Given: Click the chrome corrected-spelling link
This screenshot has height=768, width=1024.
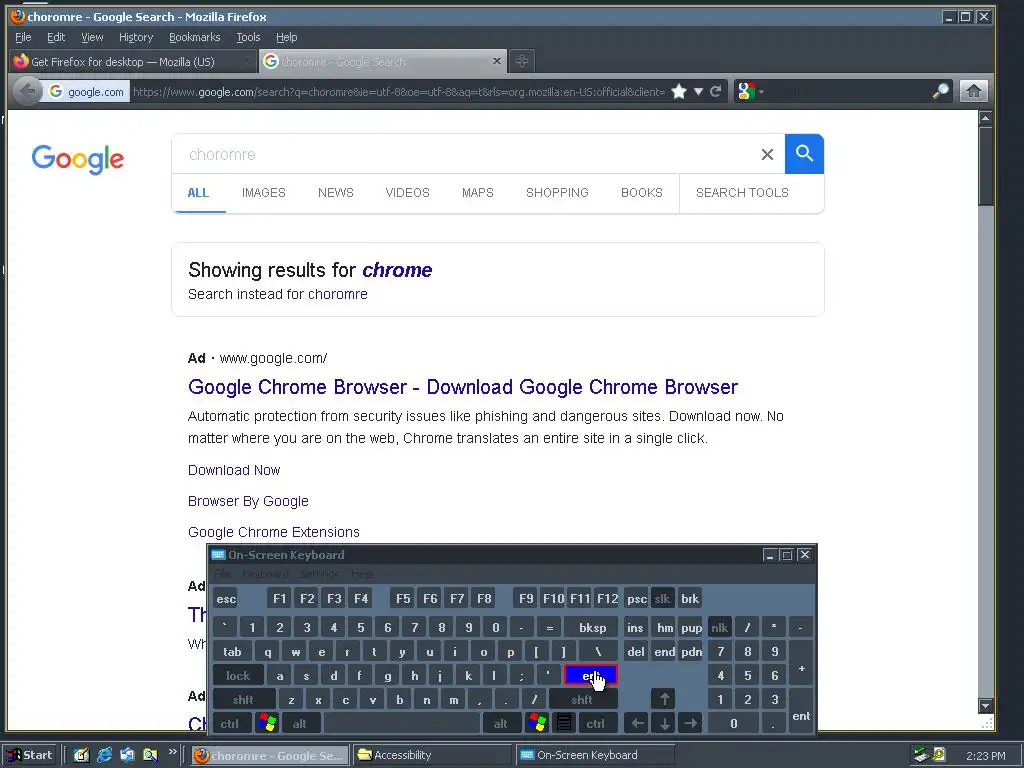Looking at the screenshot, I should 397,270.
